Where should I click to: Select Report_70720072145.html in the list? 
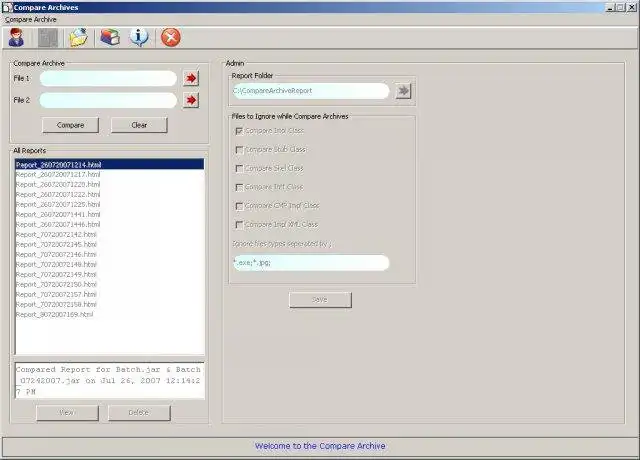coord(109,244)
